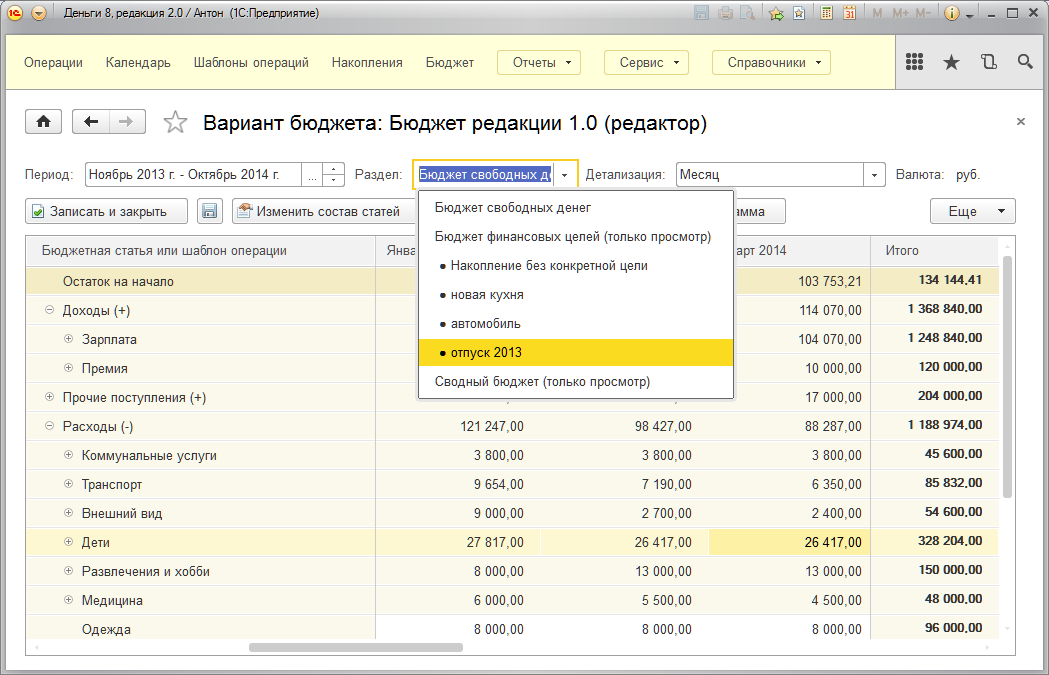Open the sections grid menu icon

914,62
